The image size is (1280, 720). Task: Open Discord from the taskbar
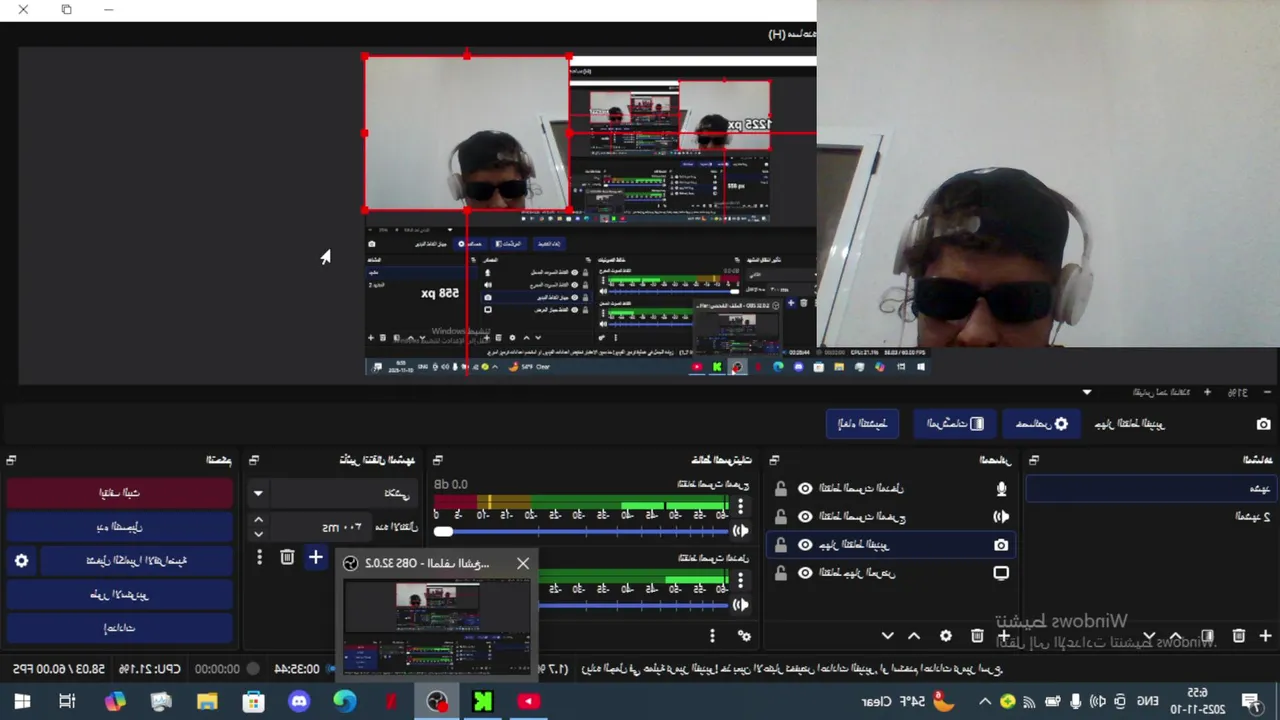click(x=299, y=701)
